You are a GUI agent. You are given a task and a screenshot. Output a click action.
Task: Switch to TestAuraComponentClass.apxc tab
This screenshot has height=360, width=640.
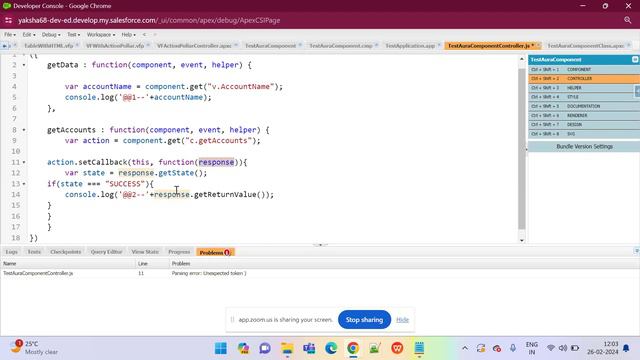tap(586, 46)
